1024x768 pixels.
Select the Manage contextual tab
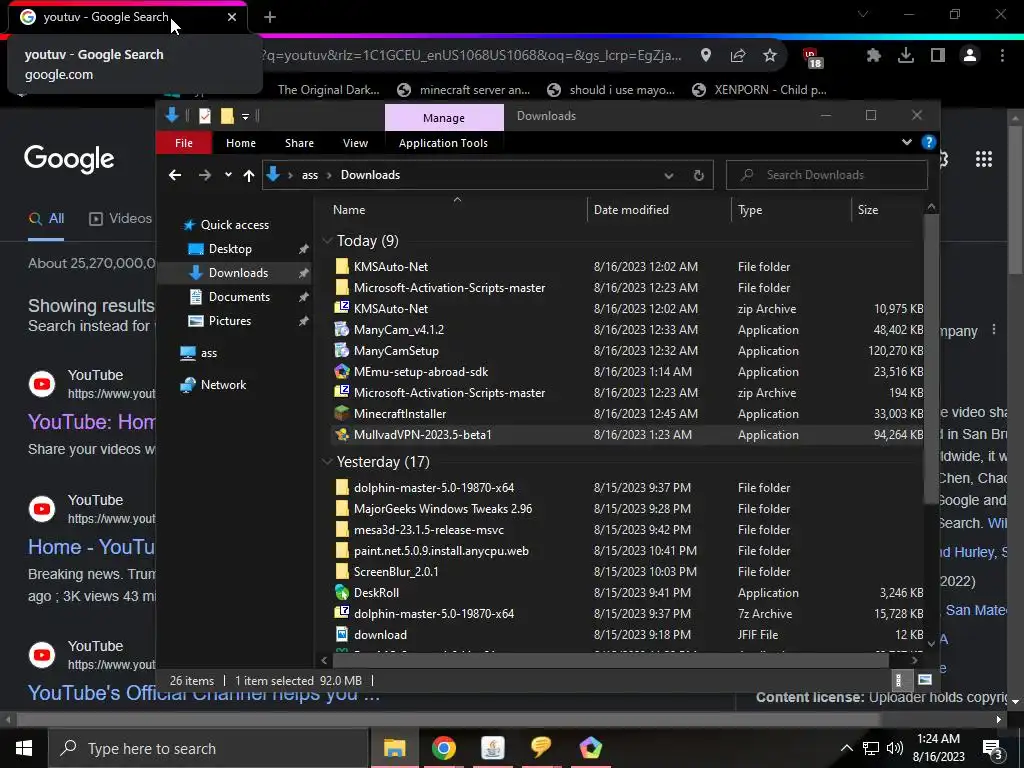(444, 118)
